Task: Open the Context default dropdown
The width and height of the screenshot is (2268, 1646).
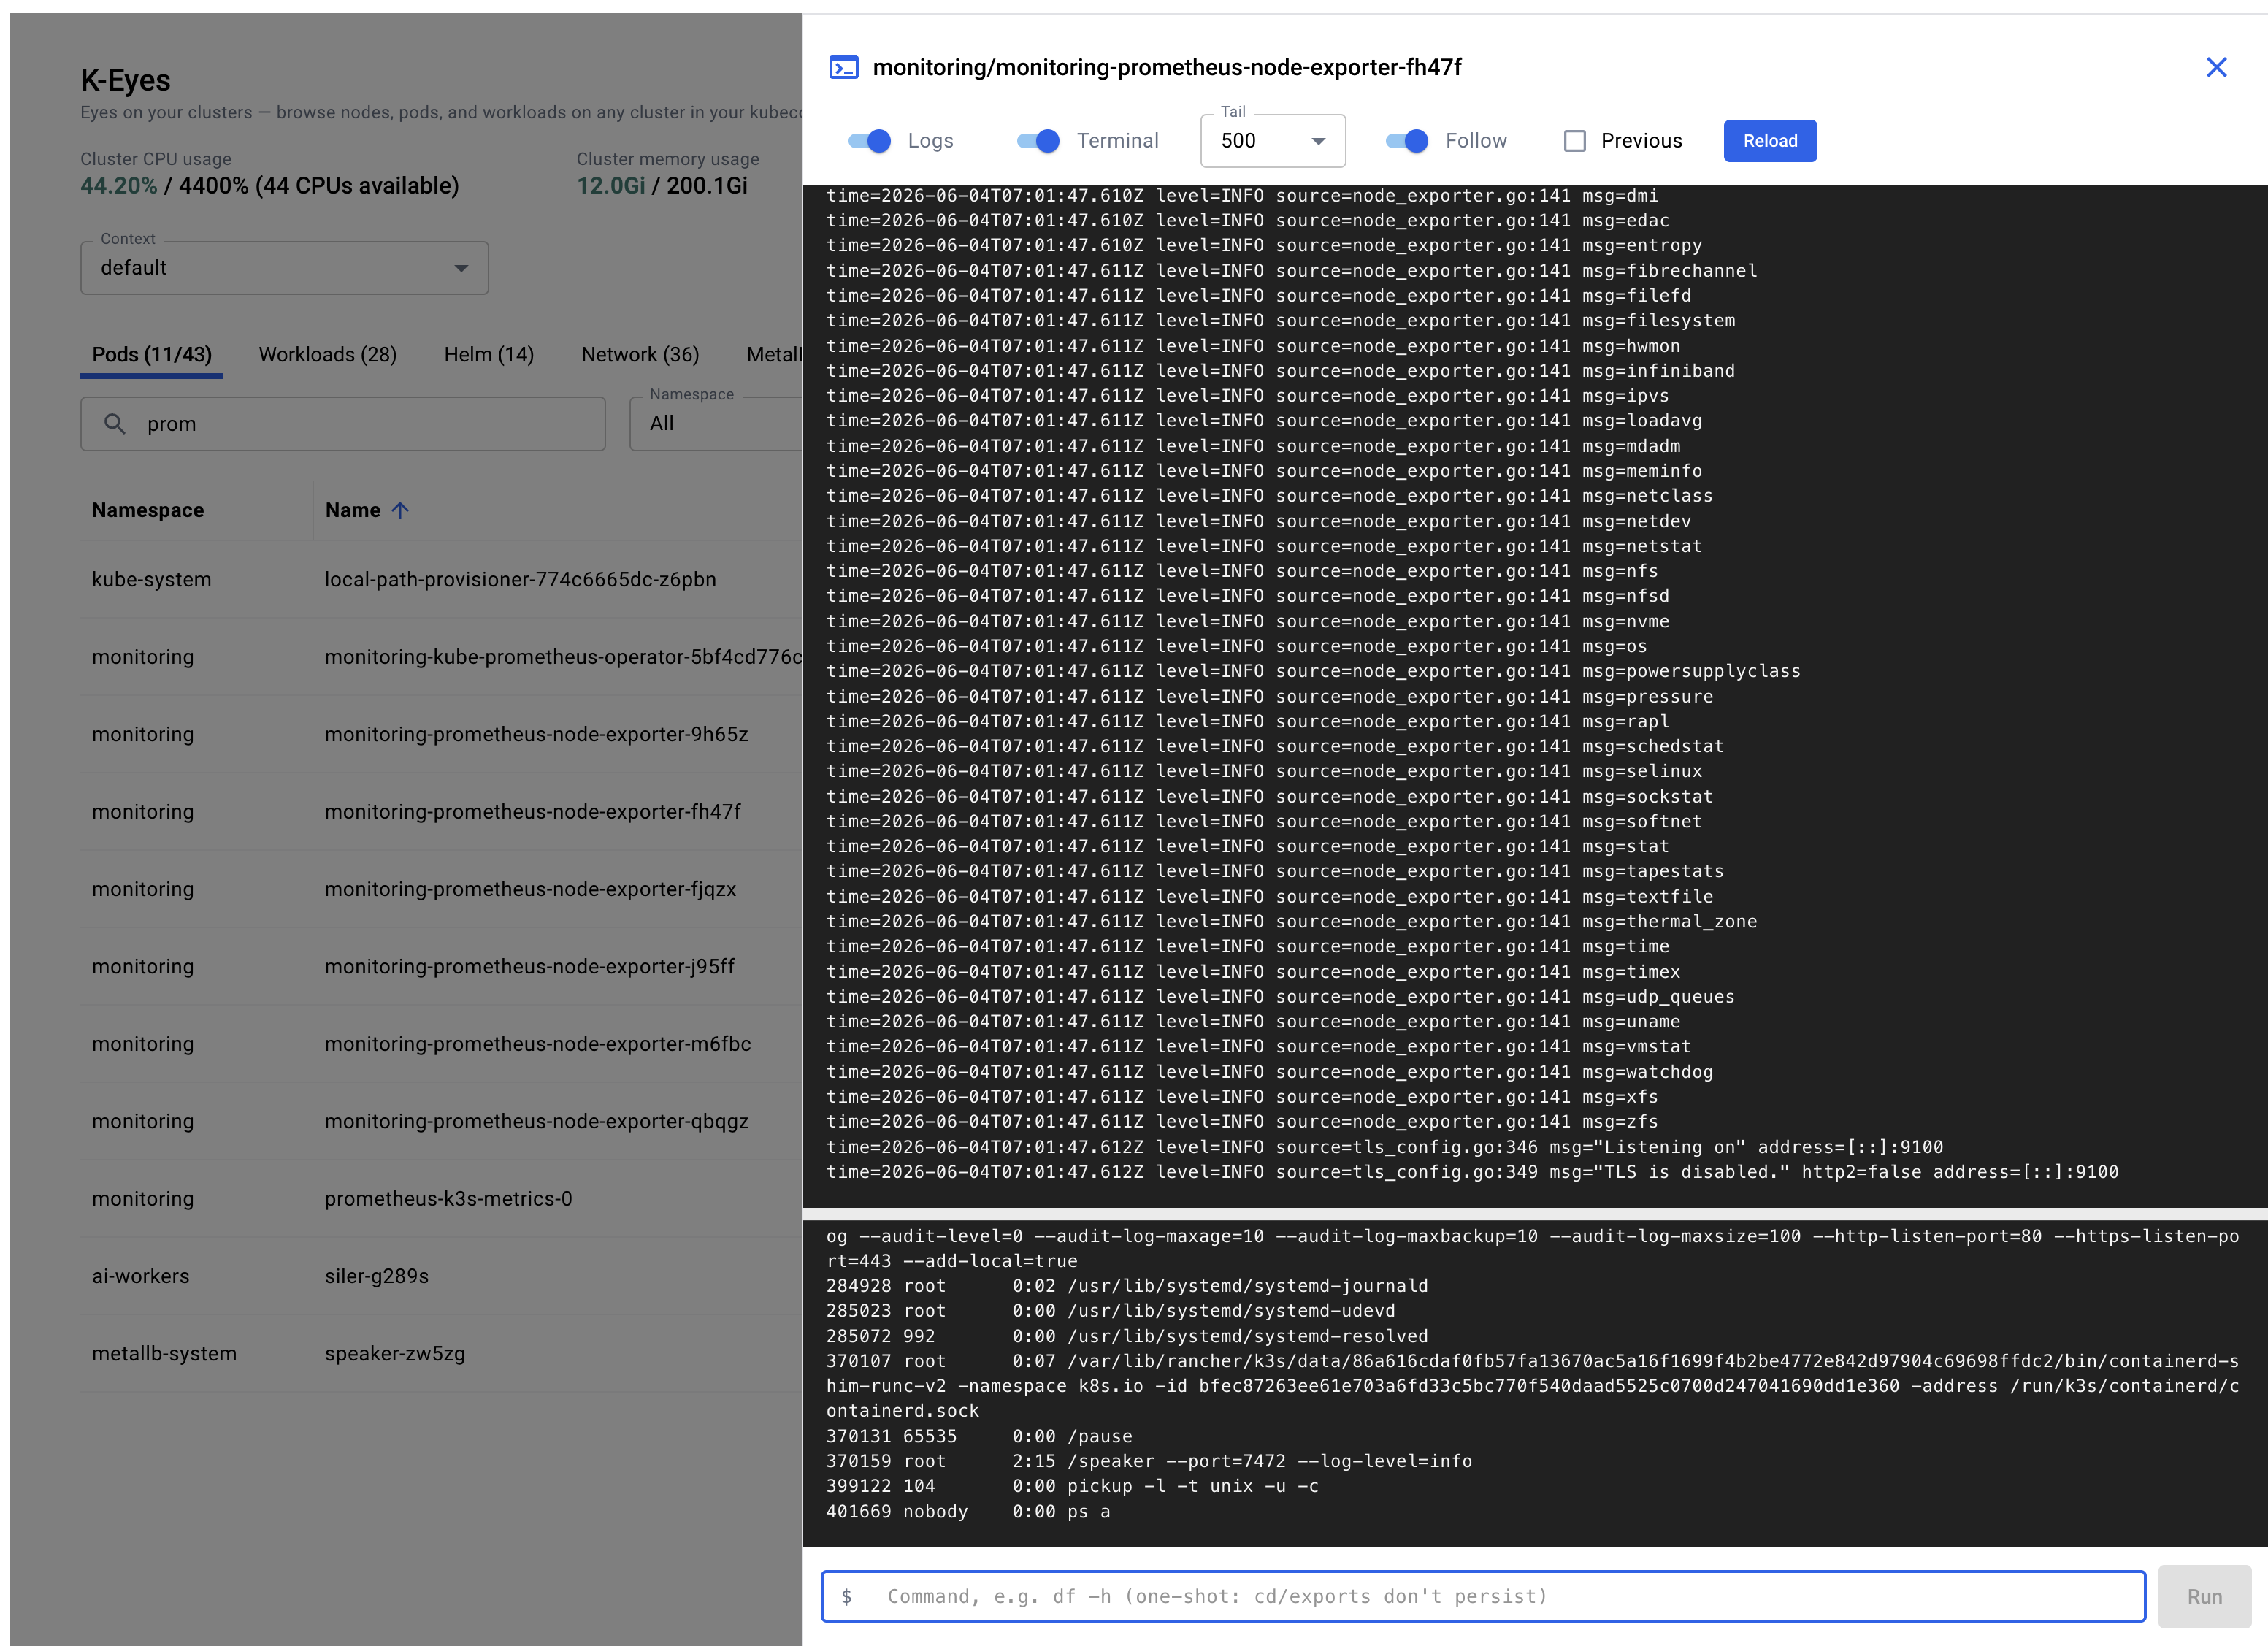Action: pyautogui.click(x=284, y=268)
